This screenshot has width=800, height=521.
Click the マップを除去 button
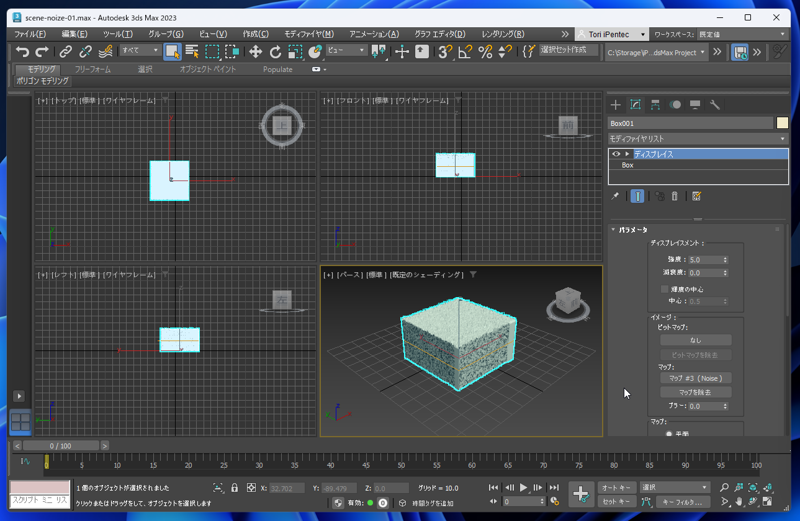click(x=695, y=392)
